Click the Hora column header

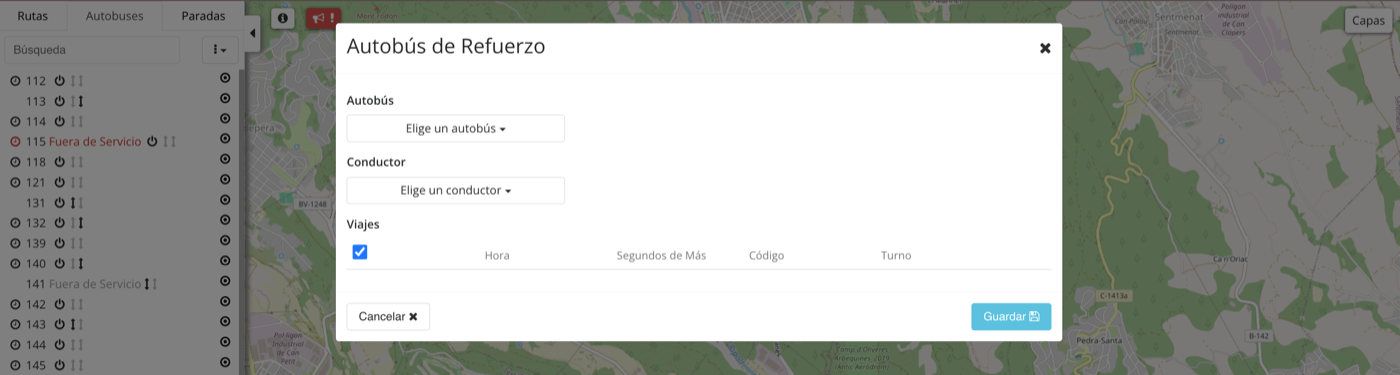click(x=497, y=256)
